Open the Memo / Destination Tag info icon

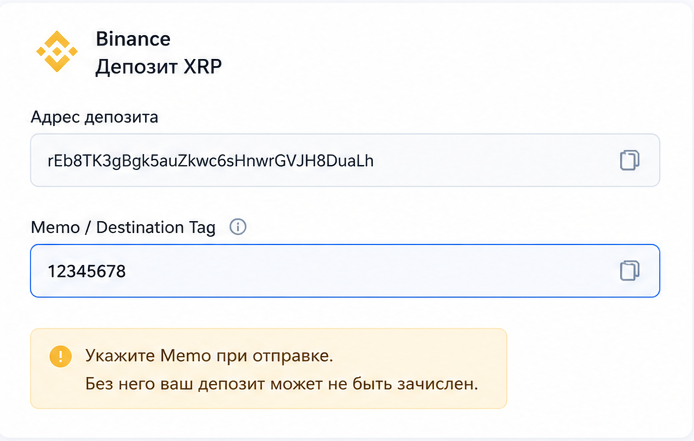pyautogui.click(x=238, y=227)
